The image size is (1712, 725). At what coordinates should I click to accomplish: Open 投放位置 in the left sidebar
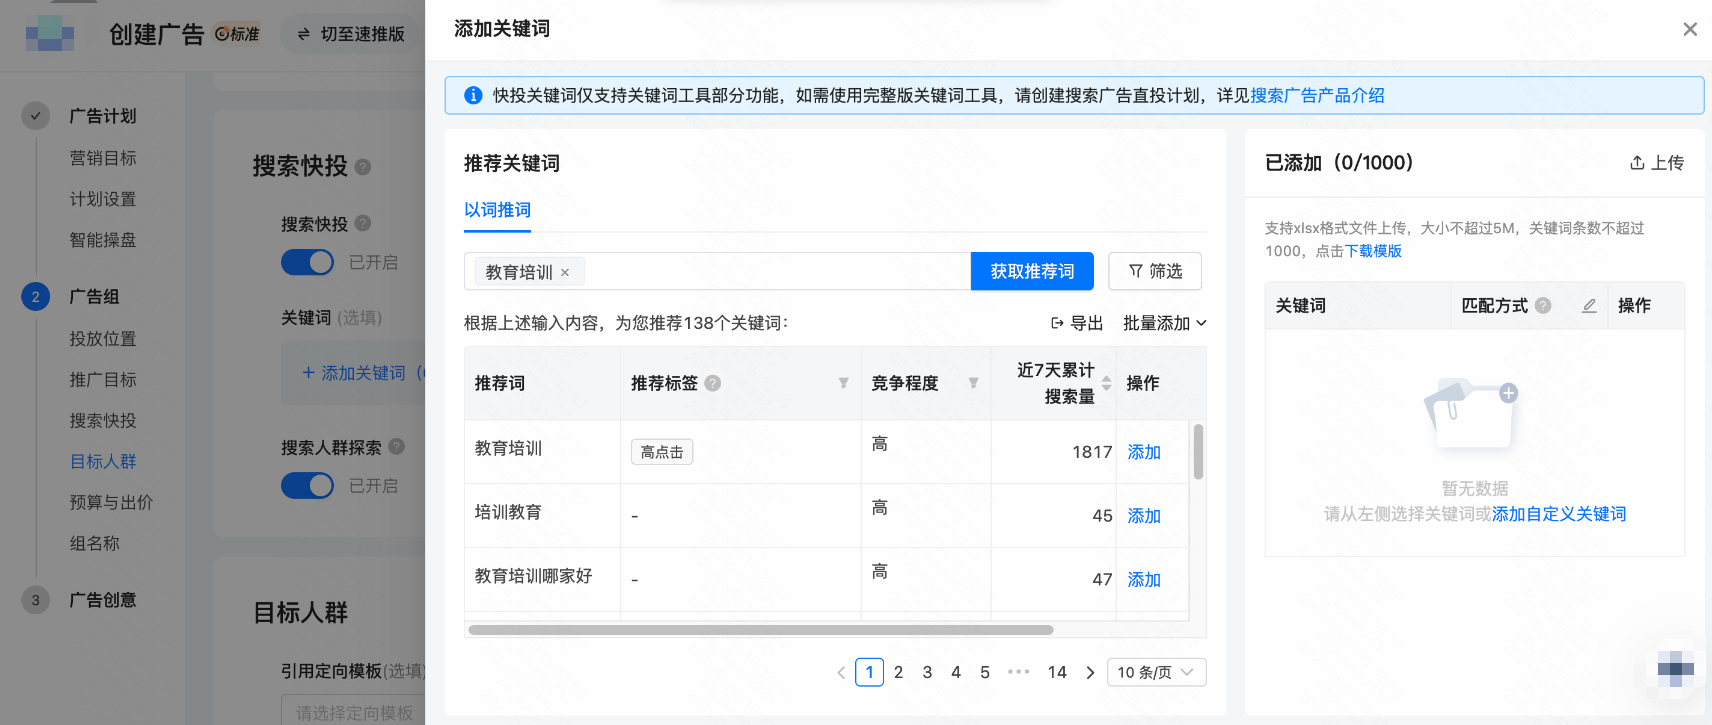tap(103, 339)
